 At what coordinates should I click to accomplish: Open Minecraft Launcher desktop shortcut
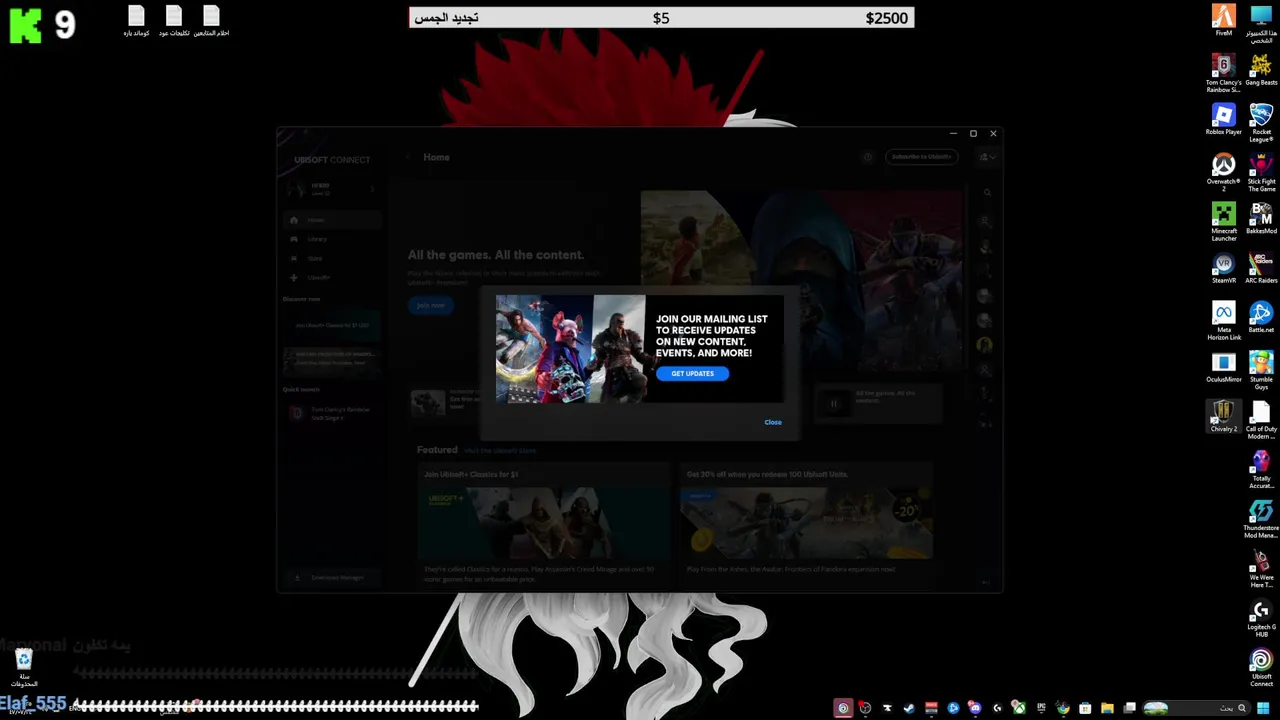(1224, 221)
